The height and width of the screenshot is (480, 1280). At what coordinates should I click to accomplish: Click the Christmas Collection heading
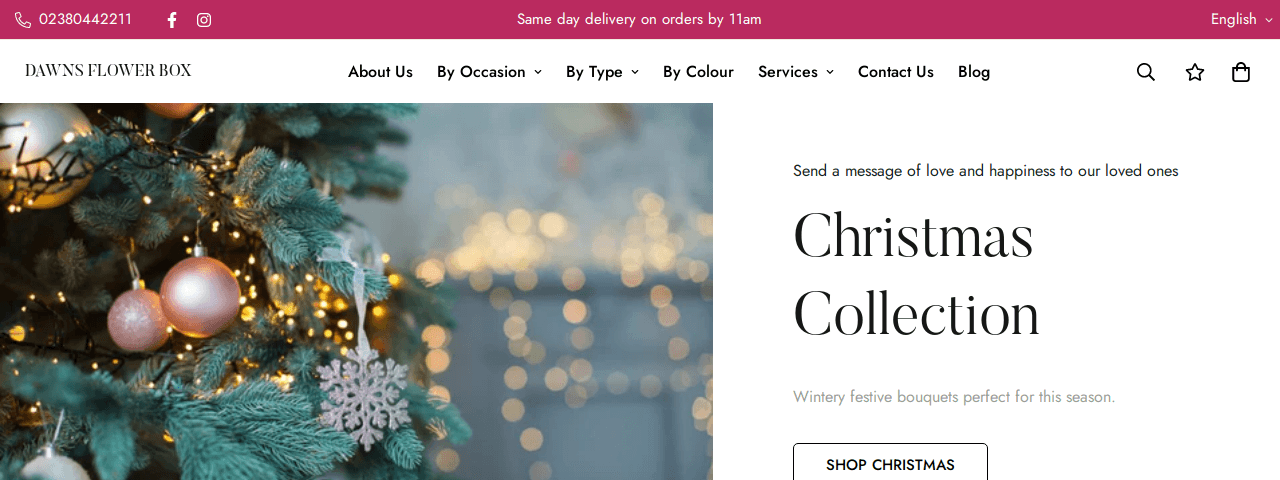pyautogui.click(x=916, y=275)
